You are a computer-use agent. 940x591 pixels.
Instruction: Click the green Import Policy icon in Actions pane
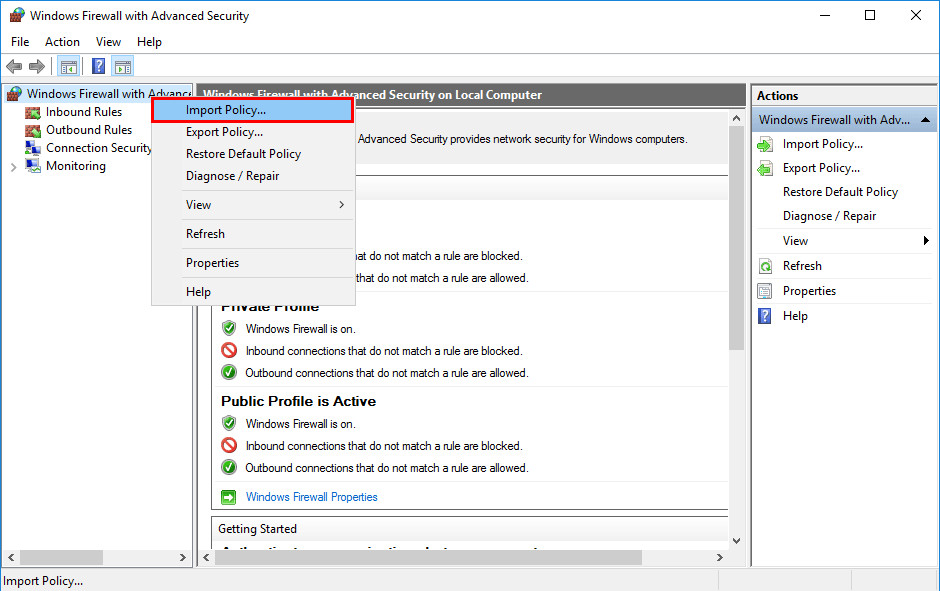pyautogui.click(x=765, y=144)
